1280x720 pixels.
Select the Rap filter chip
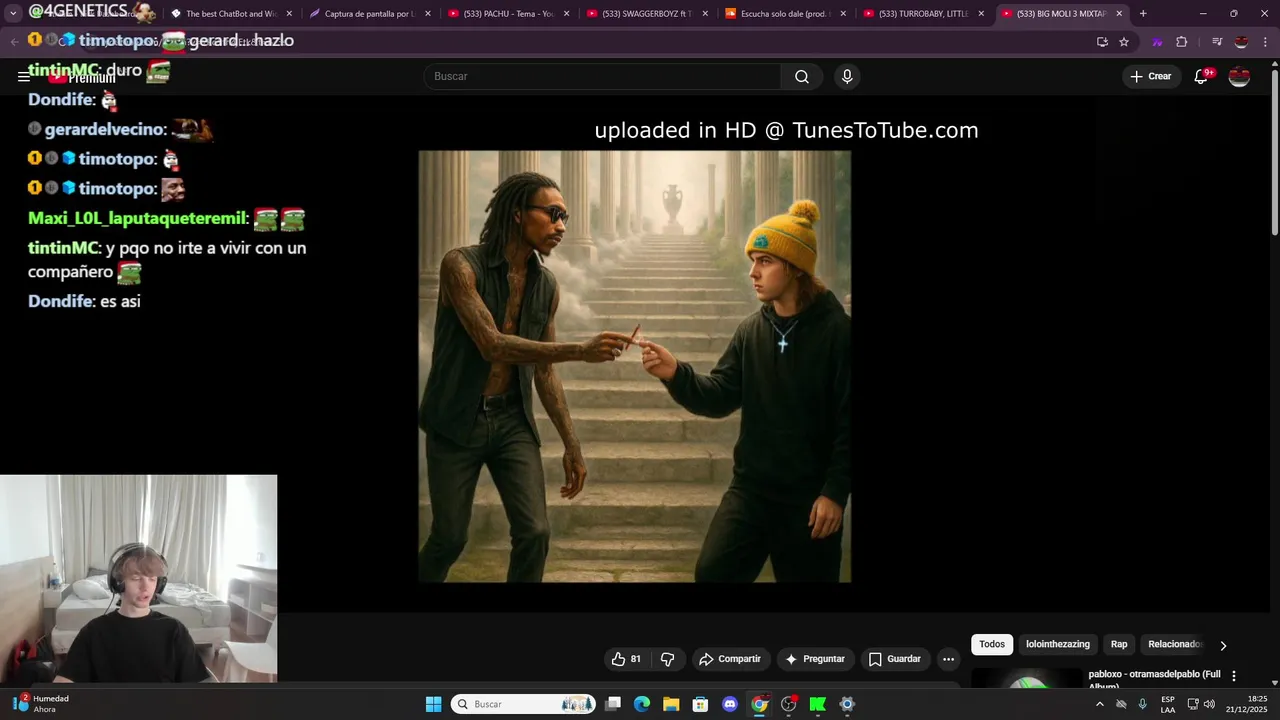pyautogui.click(x=1119, y=645)
